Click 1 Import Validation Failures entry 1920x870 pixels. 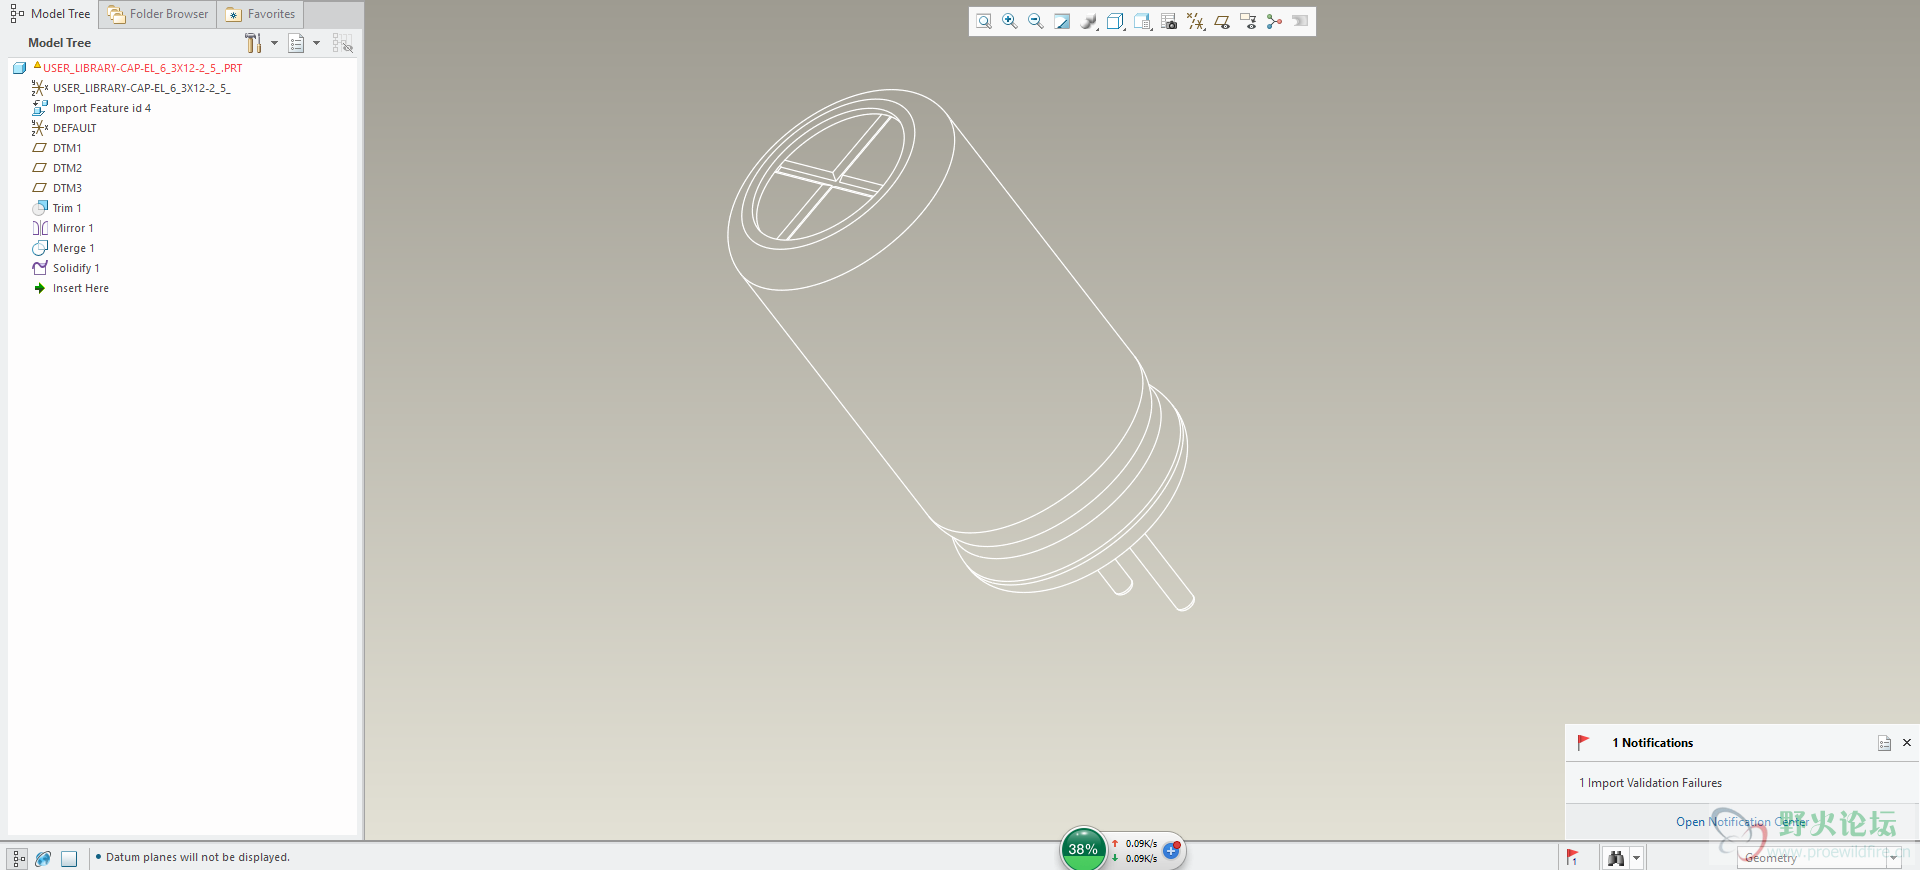pos(1650,783)
